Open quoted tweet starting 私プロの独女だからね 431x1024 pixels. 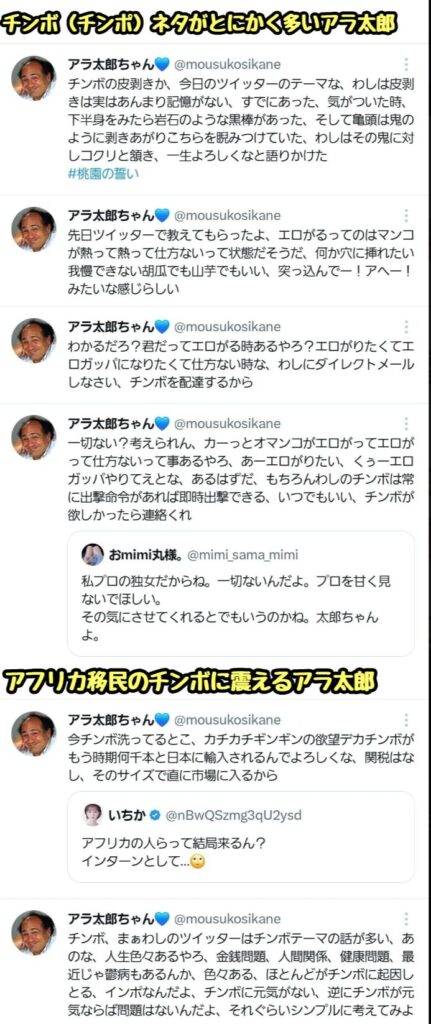pyautogui.click(x=241, y=592)
